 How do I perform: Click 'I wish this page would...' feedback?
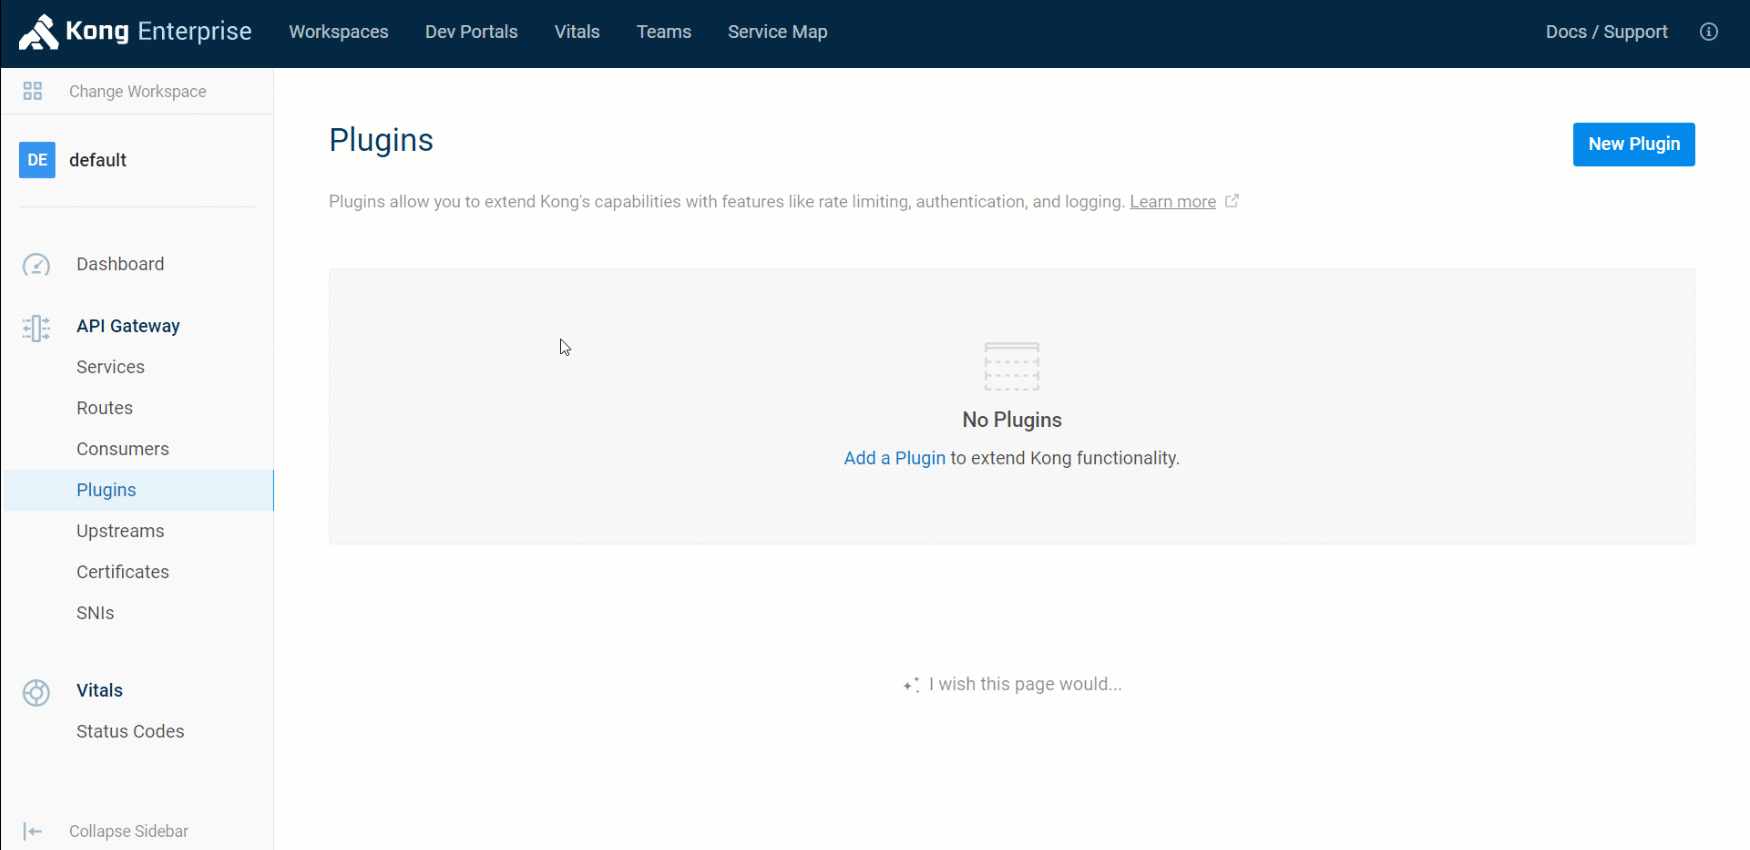point(1025,684)
